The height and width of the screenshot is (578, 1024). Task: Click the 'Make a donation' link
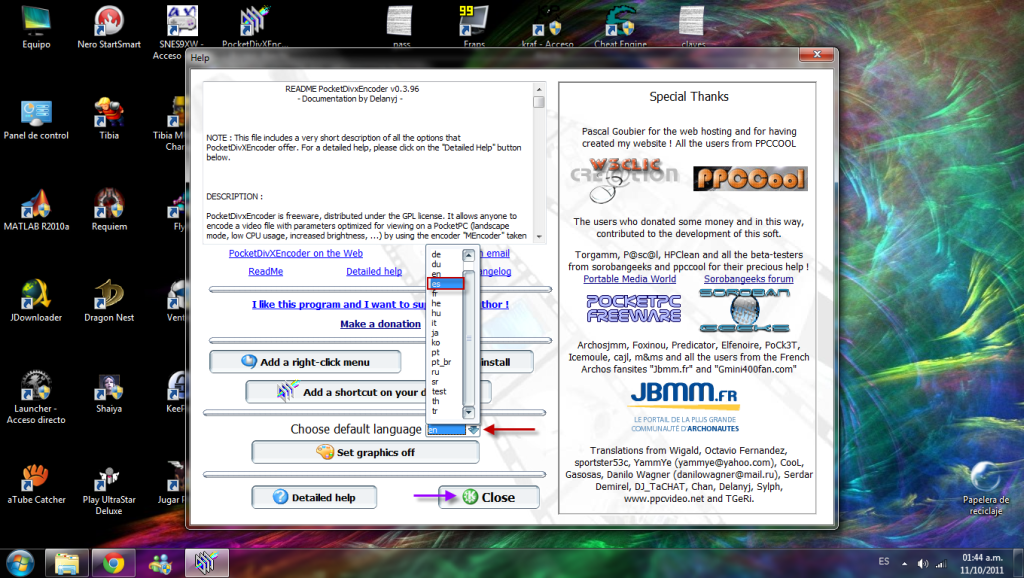380,324
